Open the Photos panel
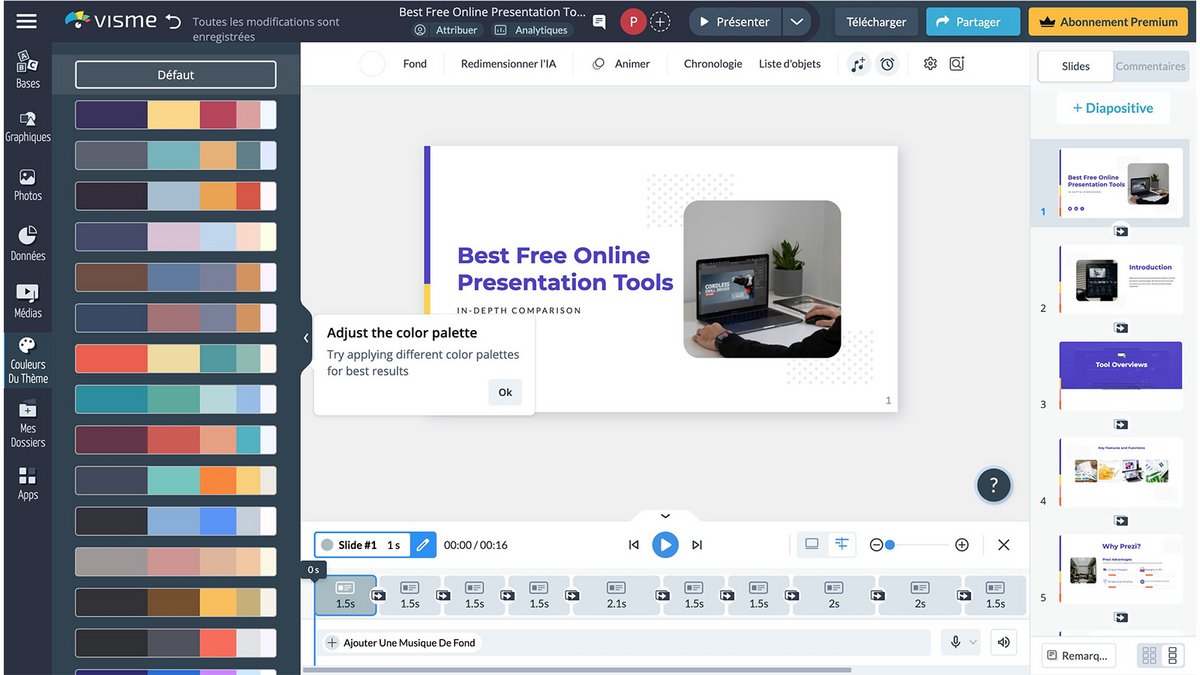The width and height of the screenshot is (1200, 675). (x=28, y=185)
